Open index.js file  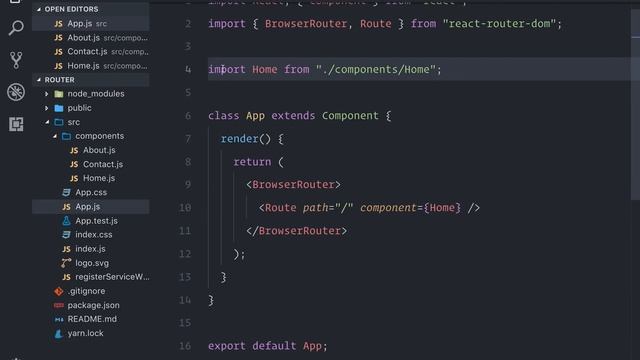(90, 249)
